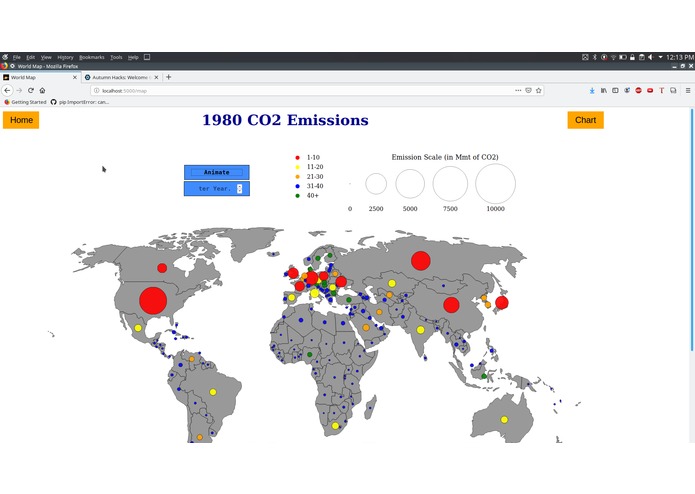Open the History menu
Viewport: 695px width, 494px height.
pyautogui.click(x=65, y=57)
